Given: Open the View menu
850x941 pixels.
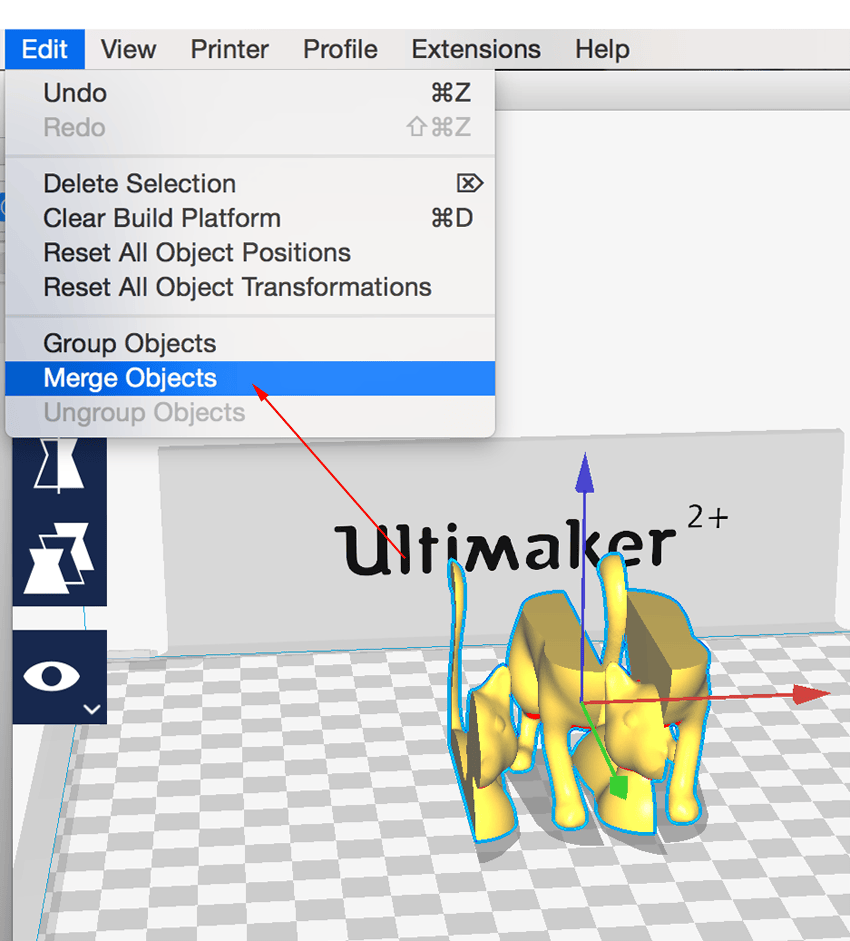Looking at the screenshot, I should point(128,49).
